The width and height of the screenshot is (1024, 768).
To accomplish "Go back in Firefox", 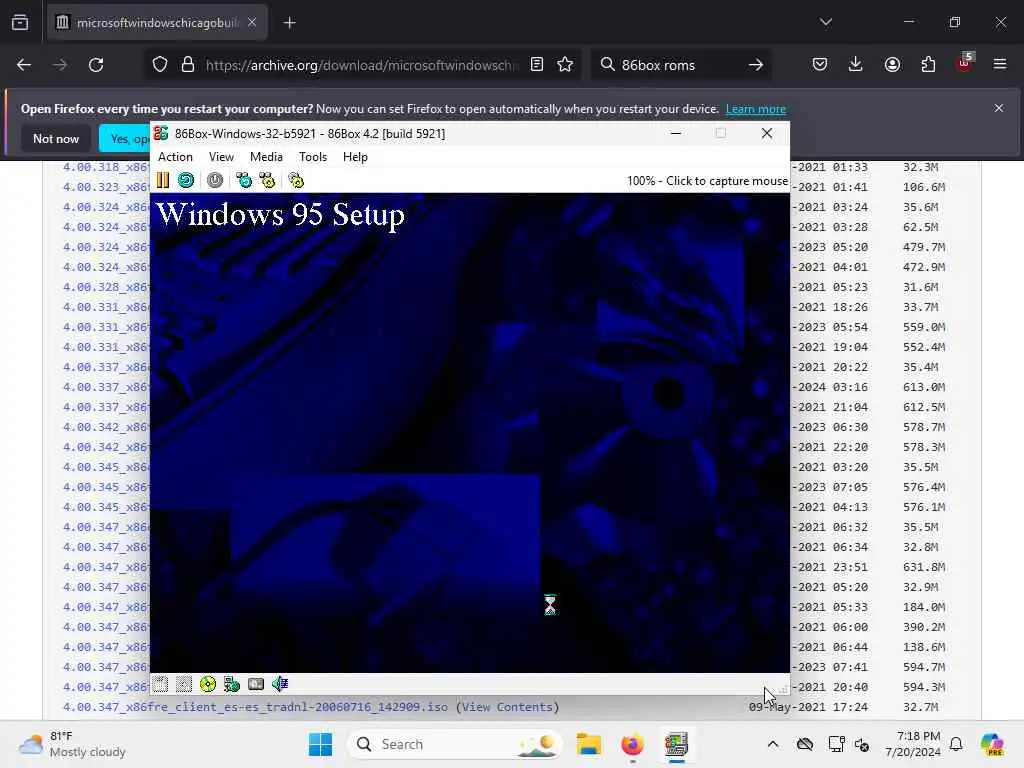I will 24,65.
